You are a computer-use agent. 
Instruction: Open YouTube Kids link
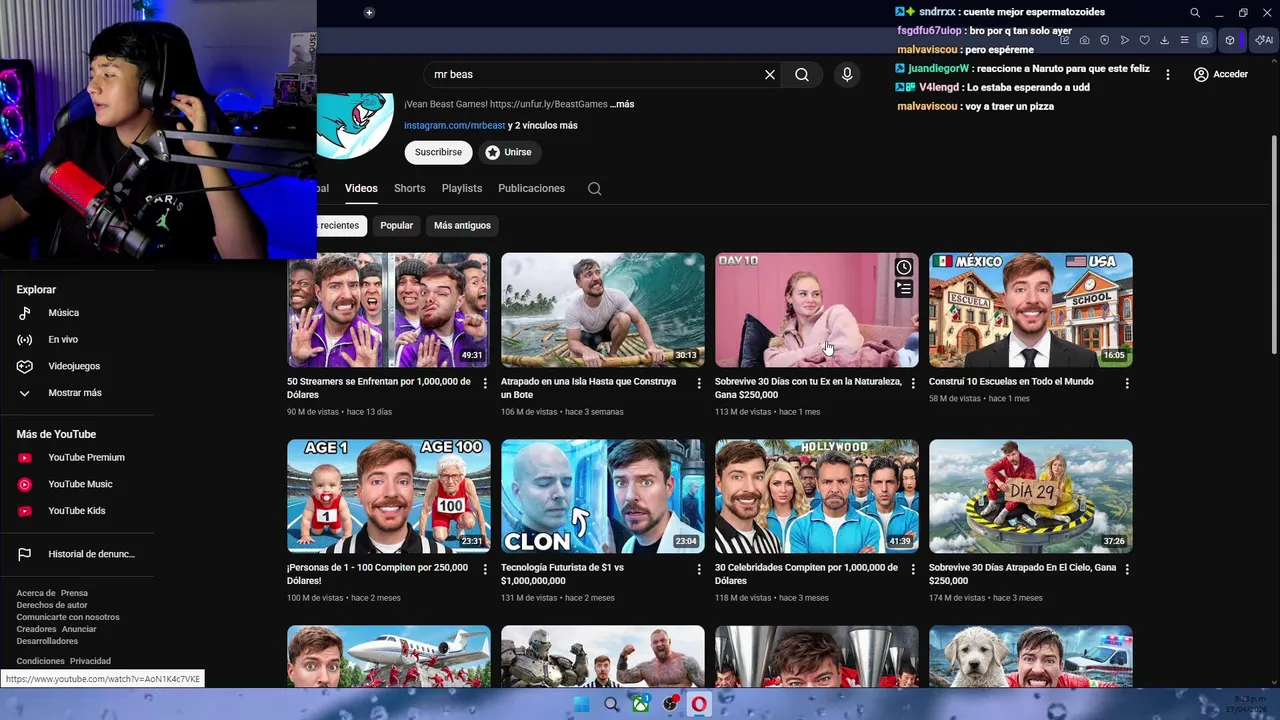point(77,511)
